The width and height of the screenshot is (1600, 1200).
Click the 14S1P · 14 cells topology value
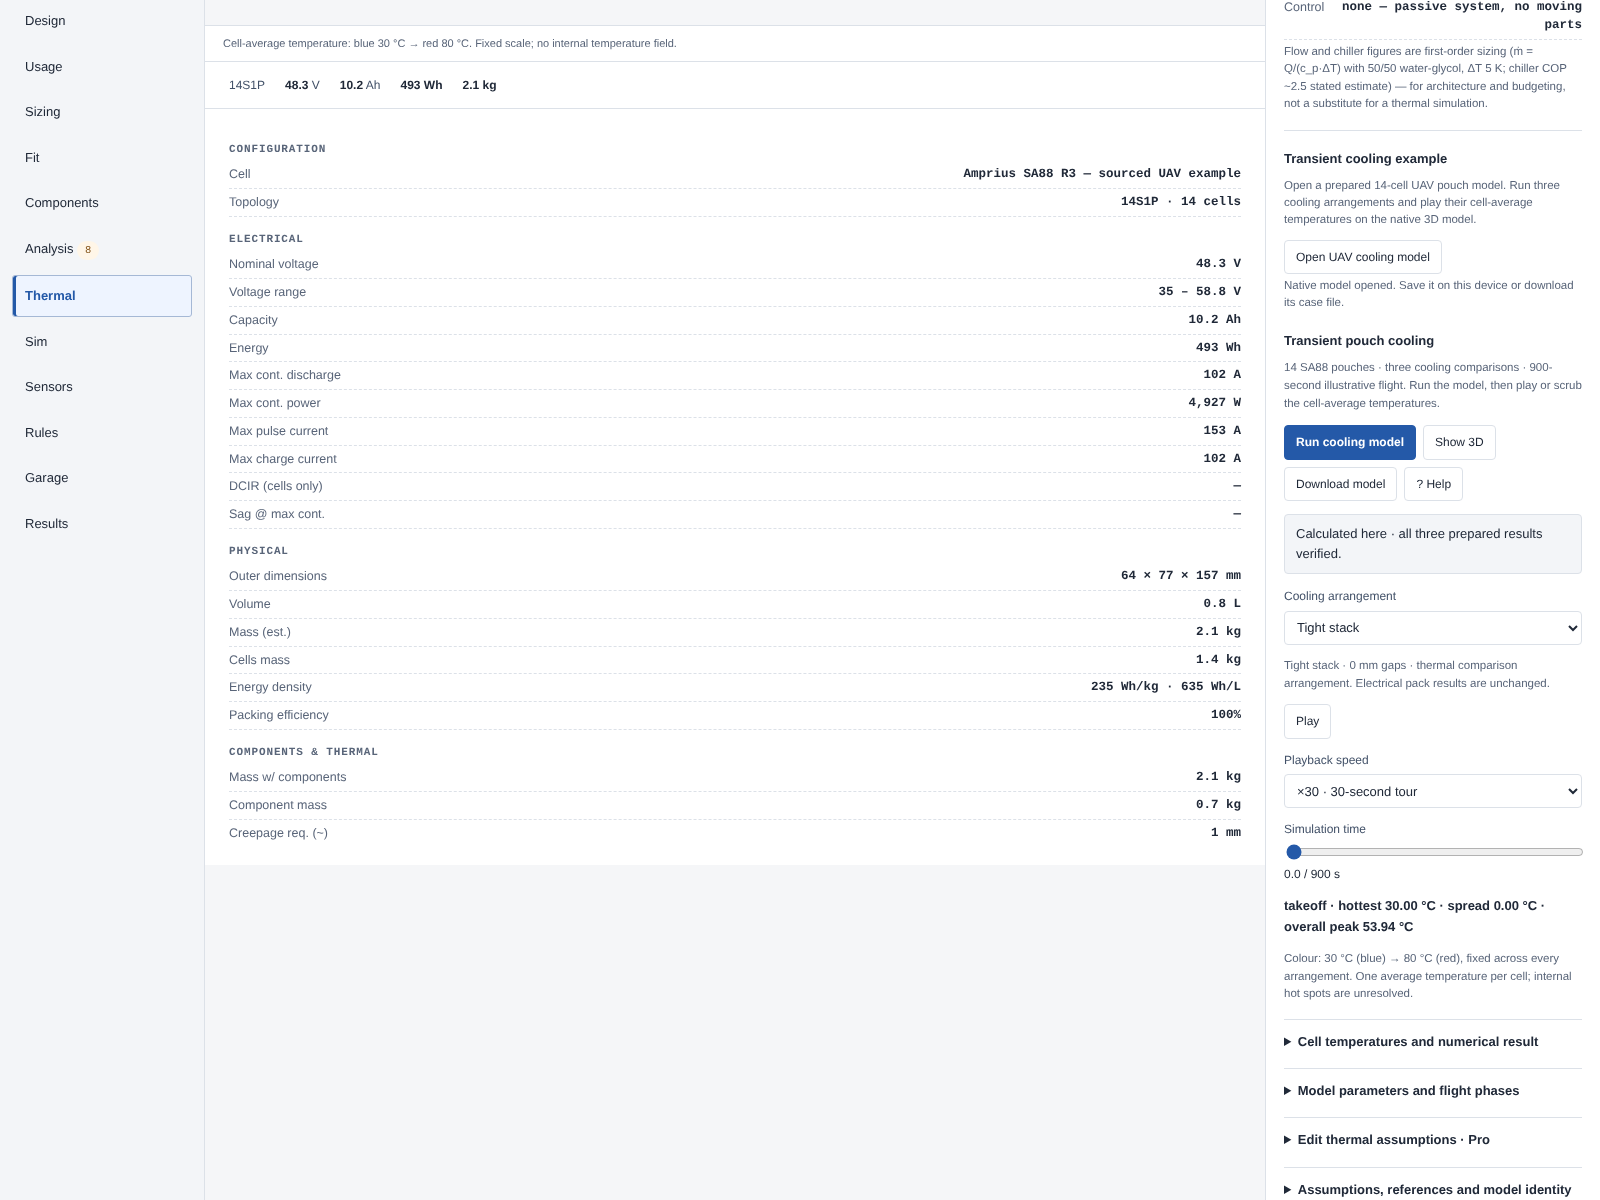pos(1180,202)
